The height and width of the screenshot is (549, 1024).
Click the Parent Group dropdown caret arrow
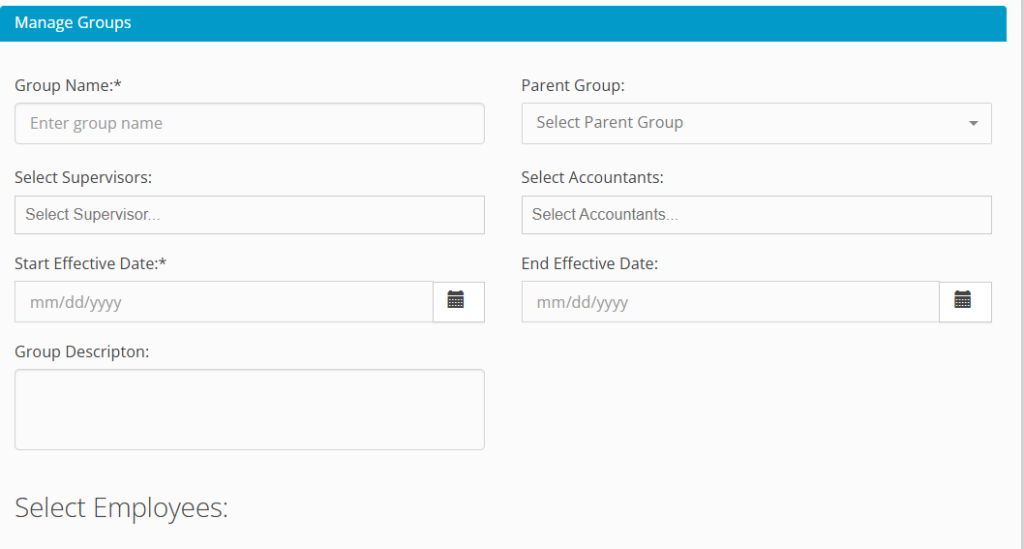click(x=973, y=123)
